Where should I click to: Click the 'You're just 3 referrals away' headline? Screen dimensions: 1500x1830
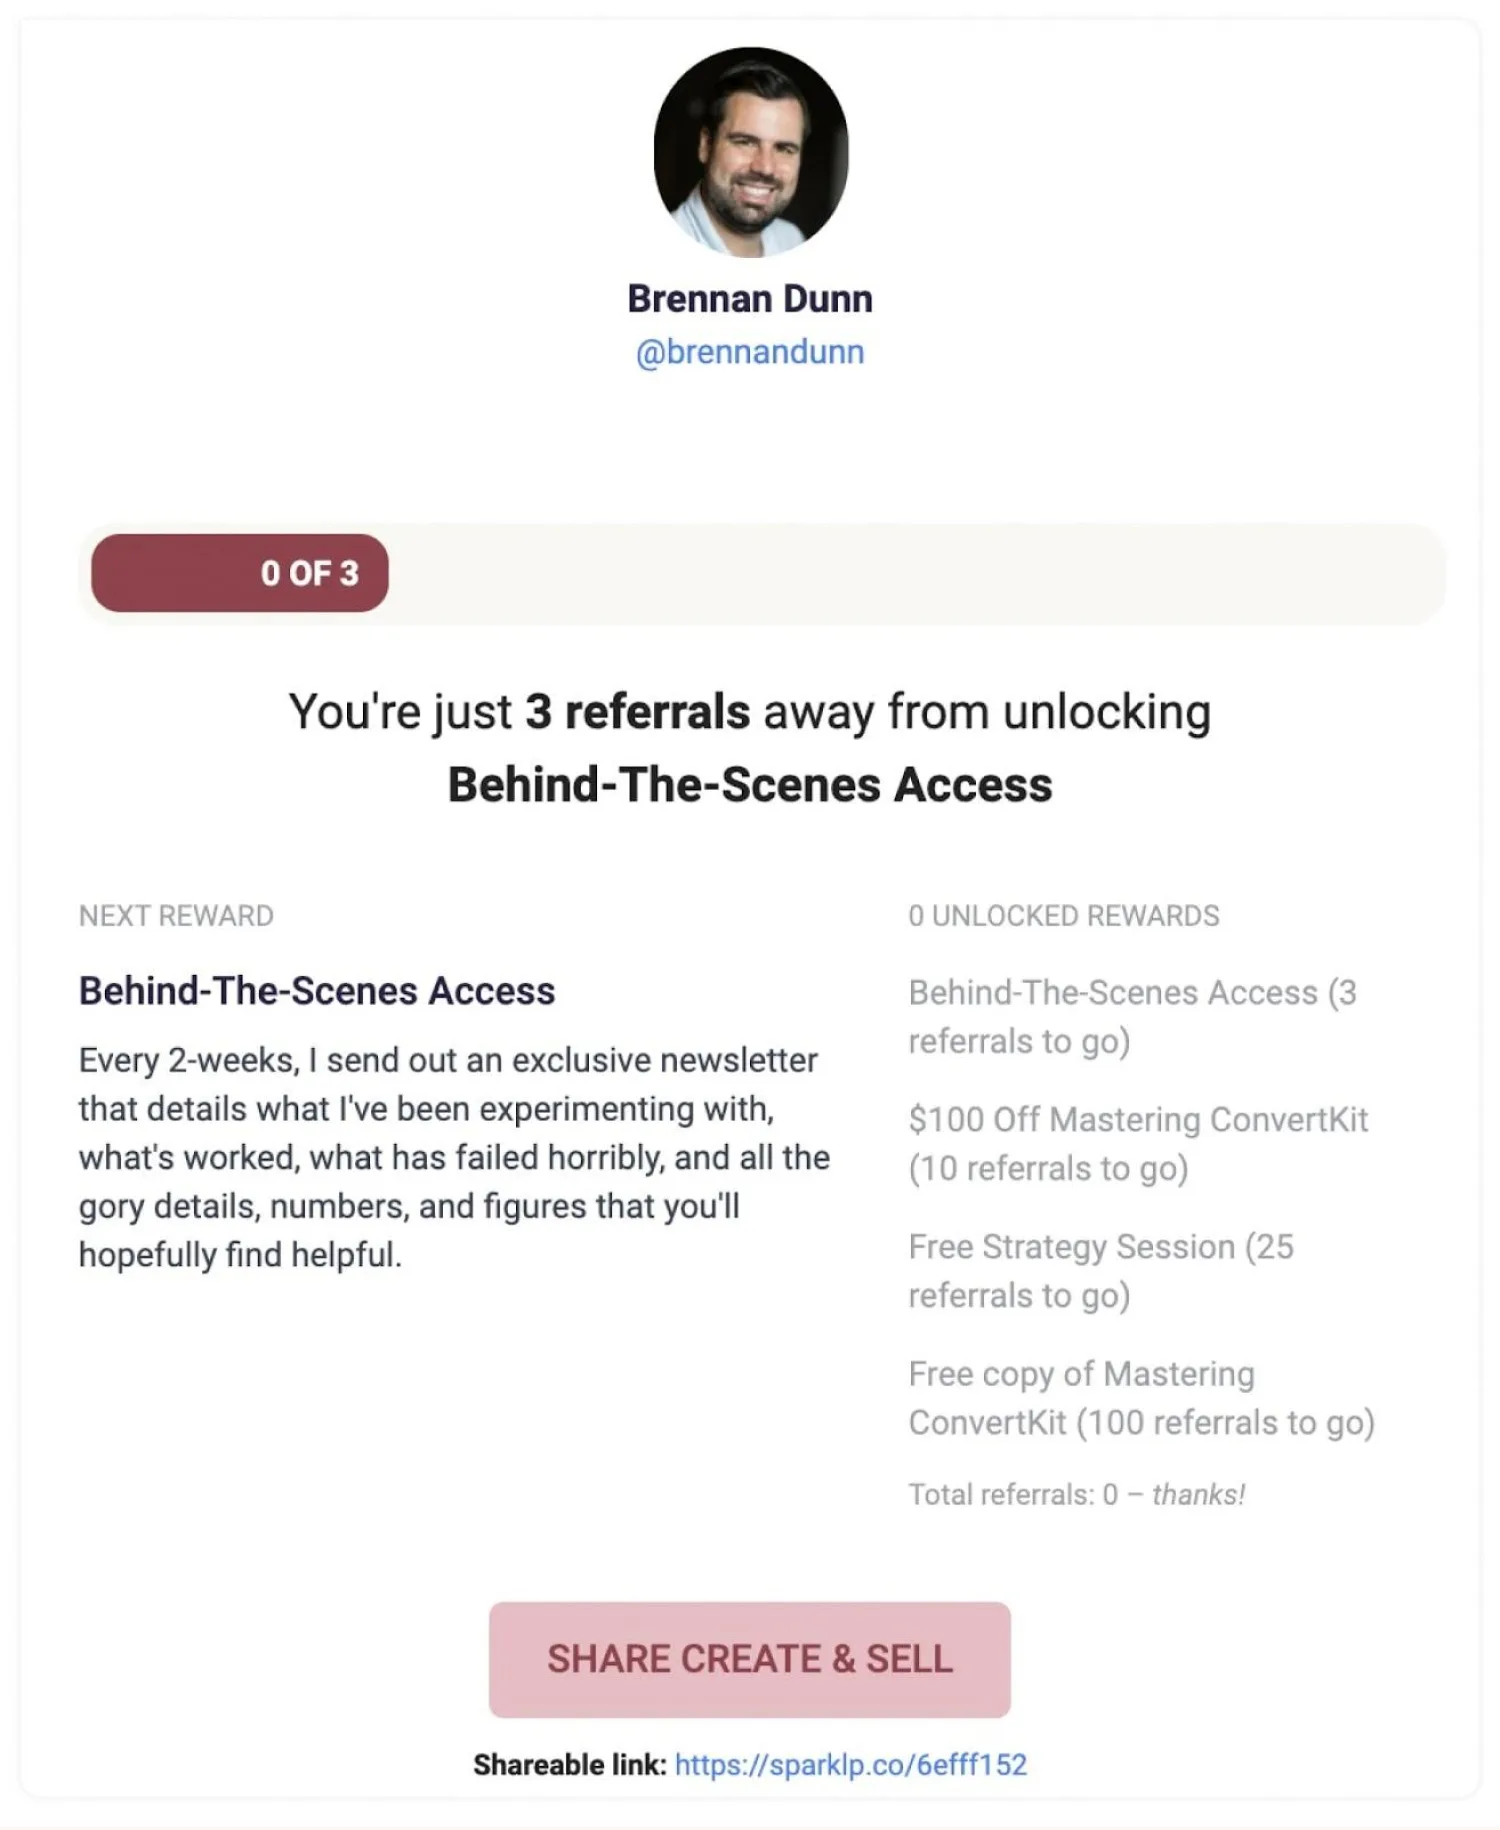749,712
